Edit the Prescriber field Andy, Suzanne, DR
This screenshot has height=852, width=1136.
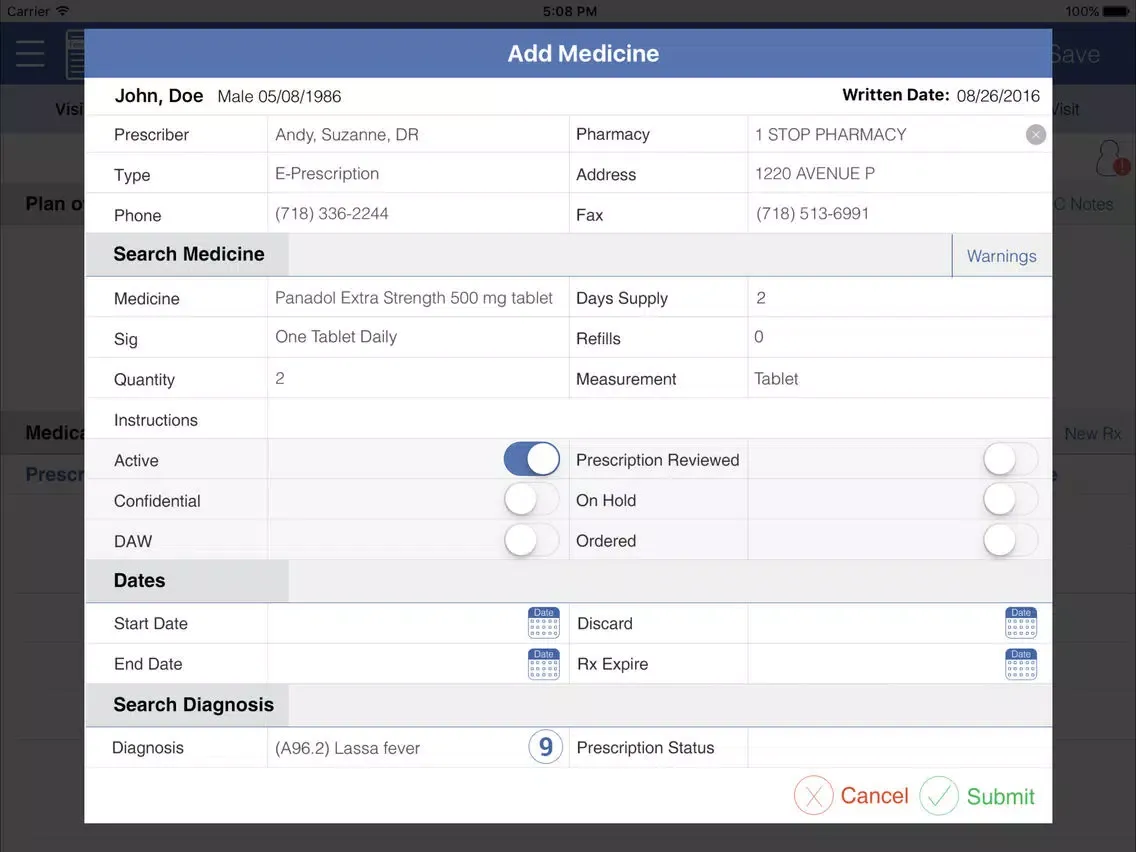[418, 135]
